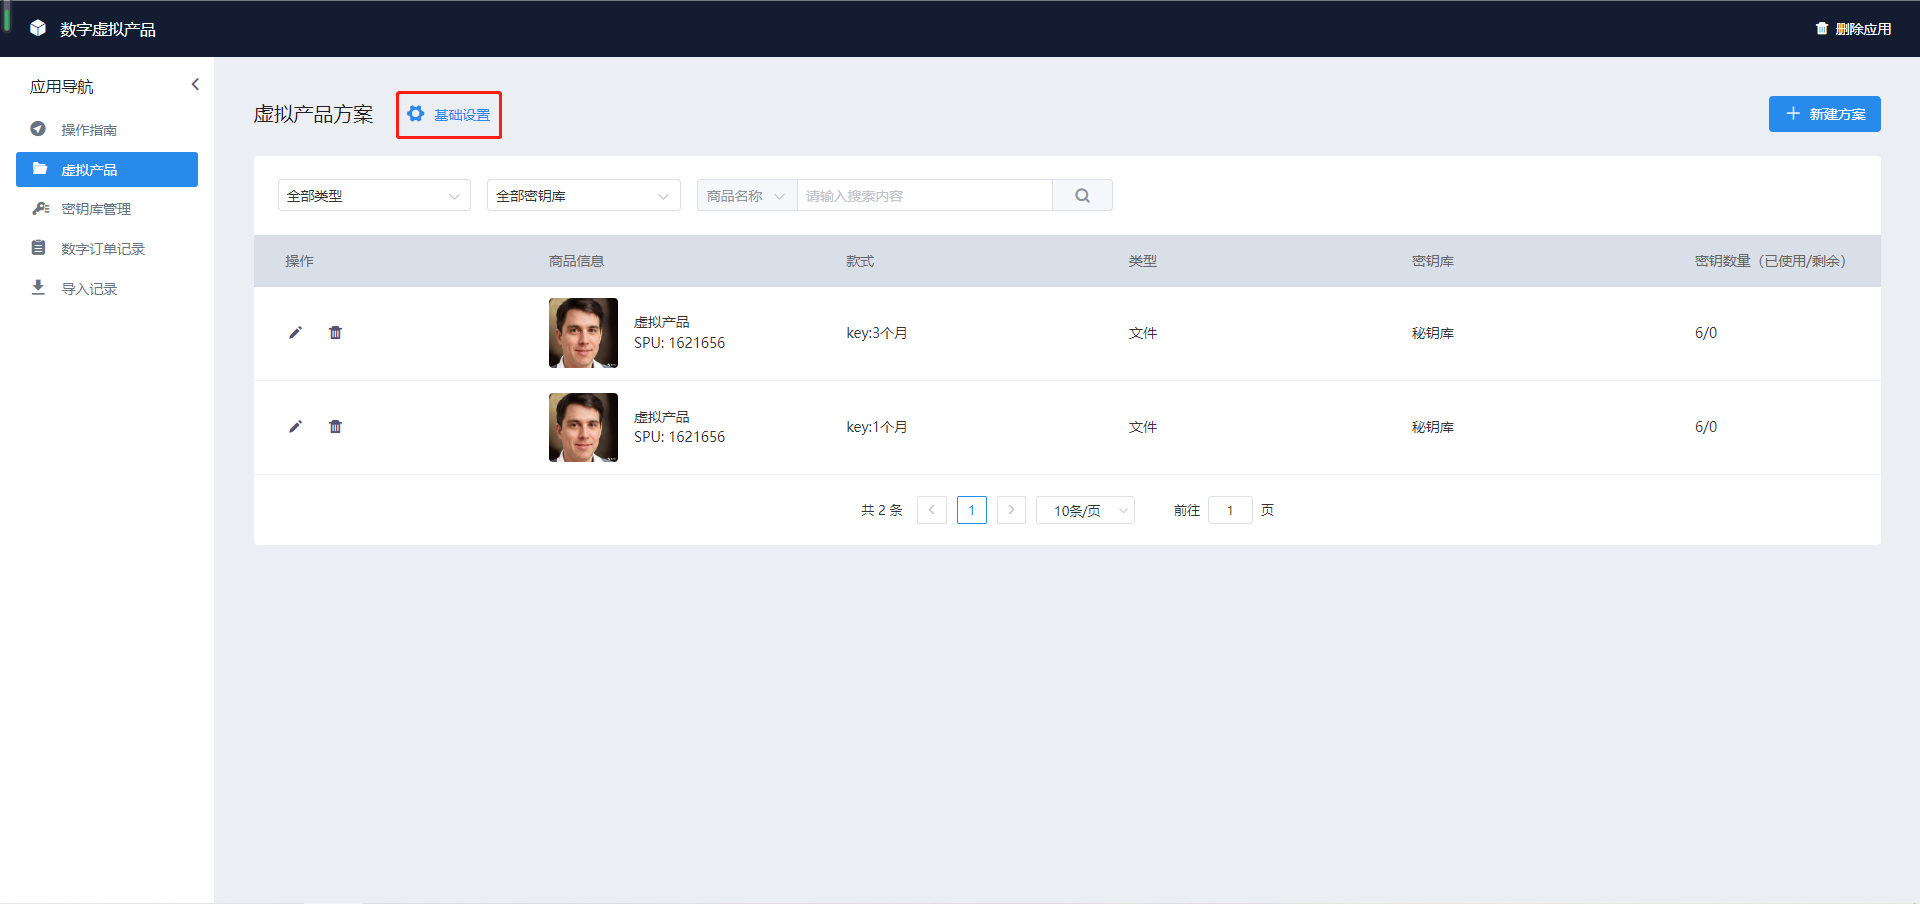Image resolution: width=1920 pixels, height=904 pixels.
Task: Open 密钥库管理 menu item
Action: coord(107,209)
